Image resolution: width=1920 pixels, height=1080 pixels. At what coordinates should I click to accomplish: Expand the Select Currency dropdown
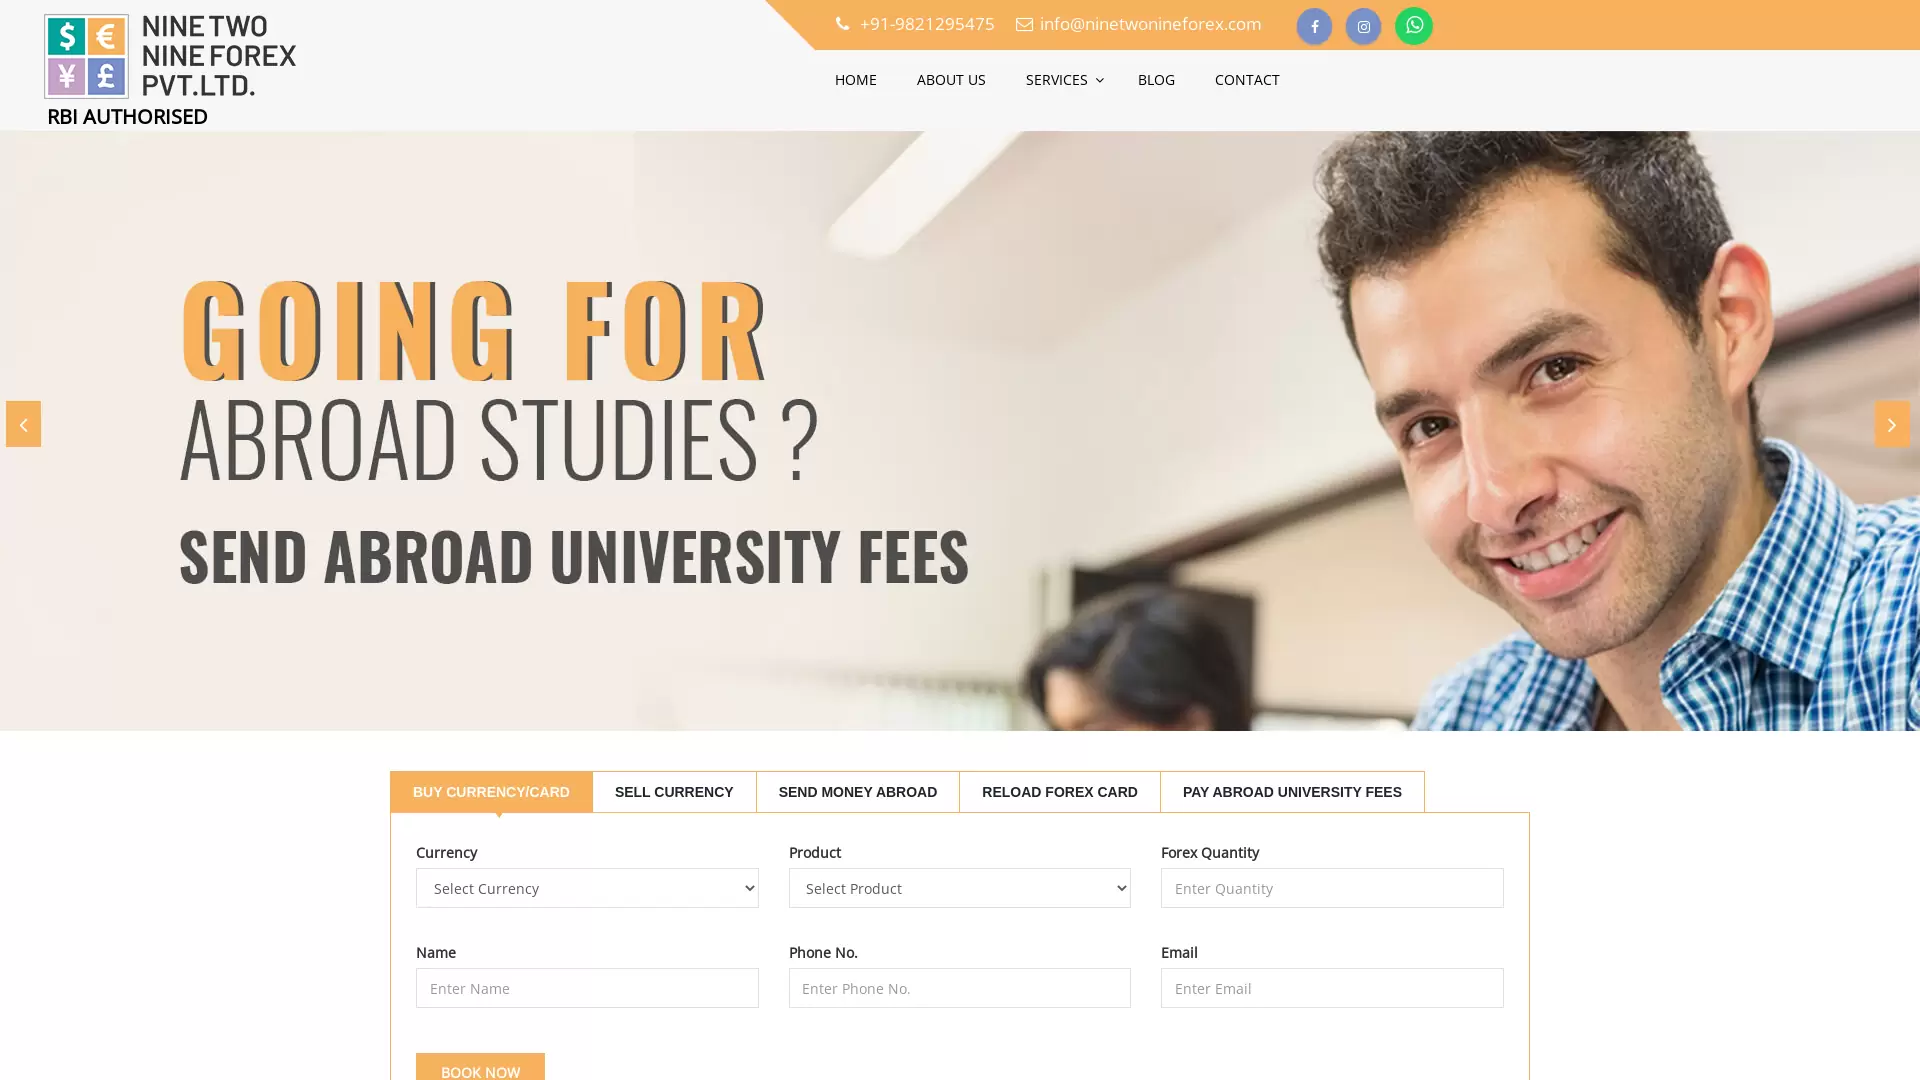pos(587,888)
